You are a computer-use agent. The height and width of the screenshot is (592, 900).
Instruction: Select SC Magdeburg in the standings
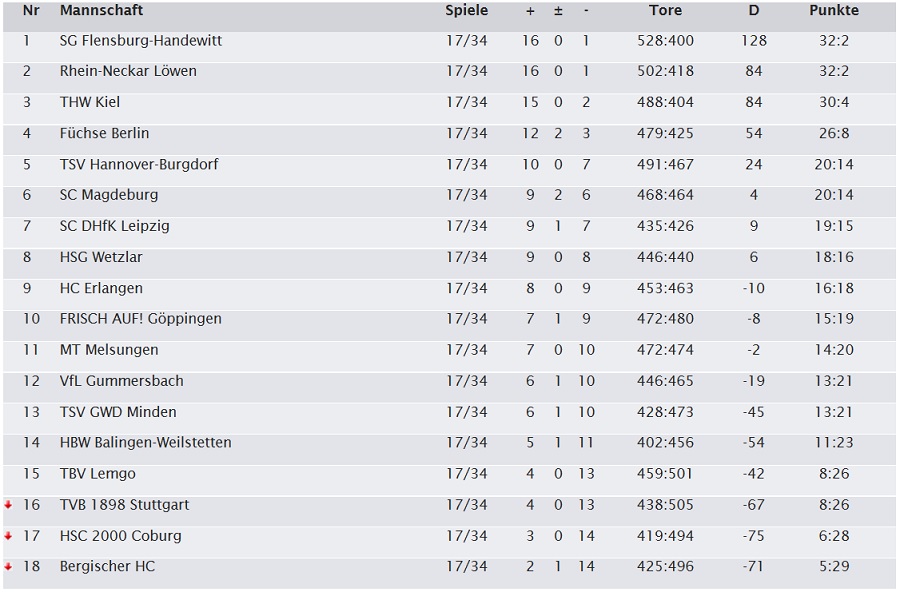[x=109, y=196]
